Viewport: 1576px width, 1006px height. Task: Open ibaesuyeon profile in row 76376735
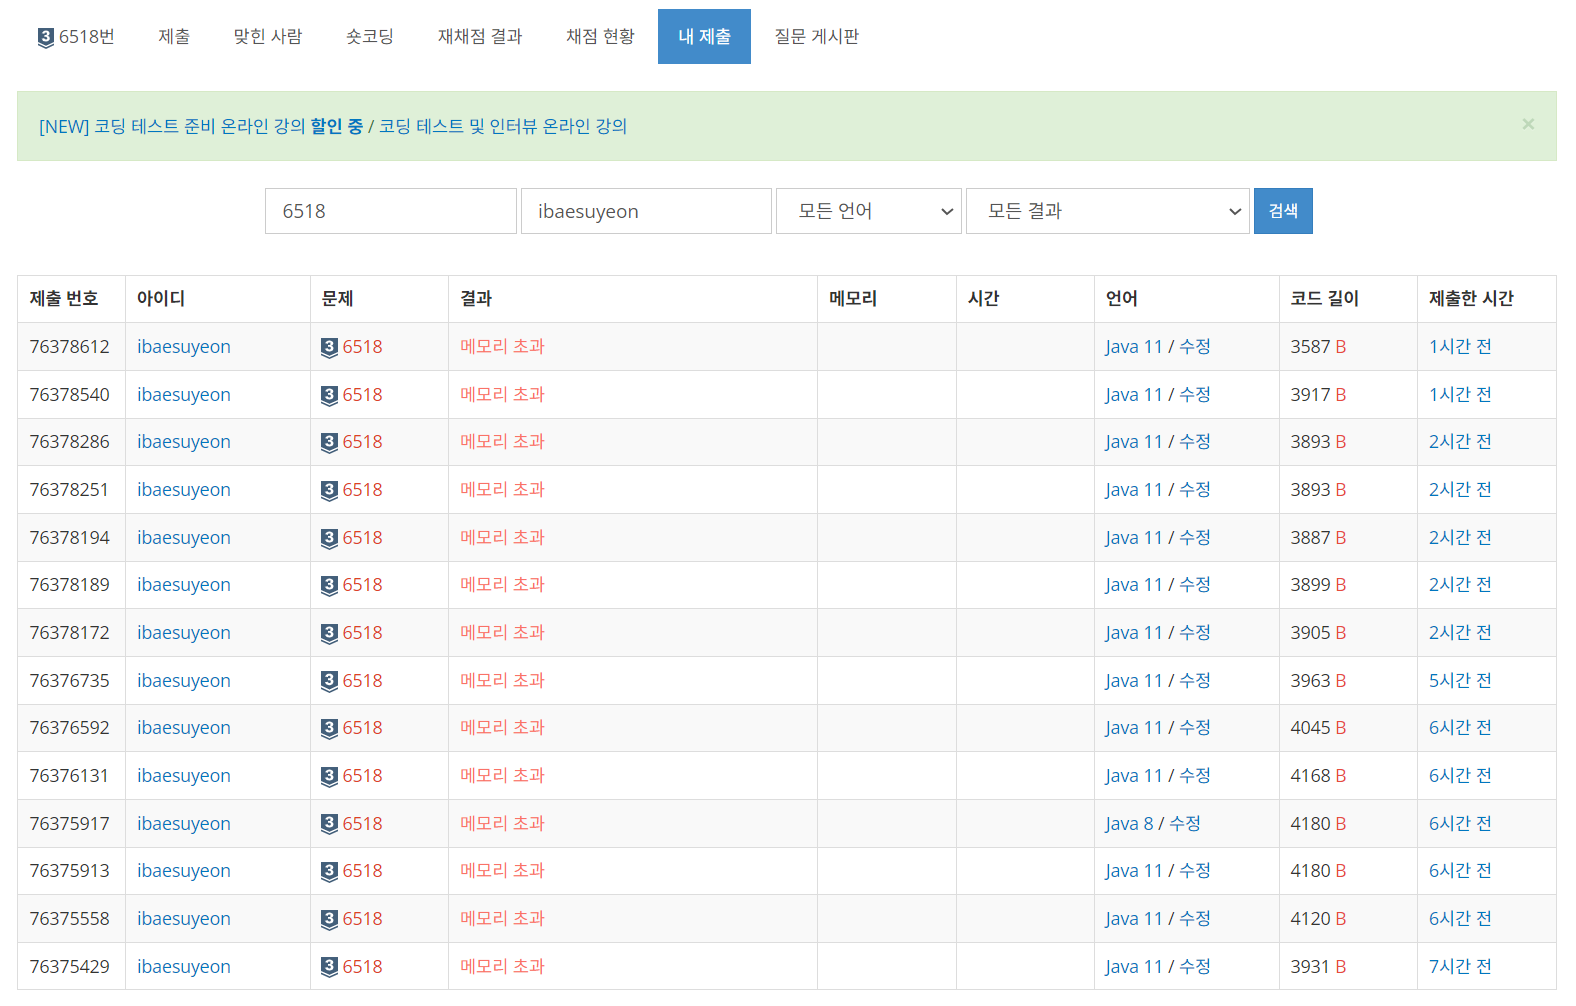[x=184, y=681]
